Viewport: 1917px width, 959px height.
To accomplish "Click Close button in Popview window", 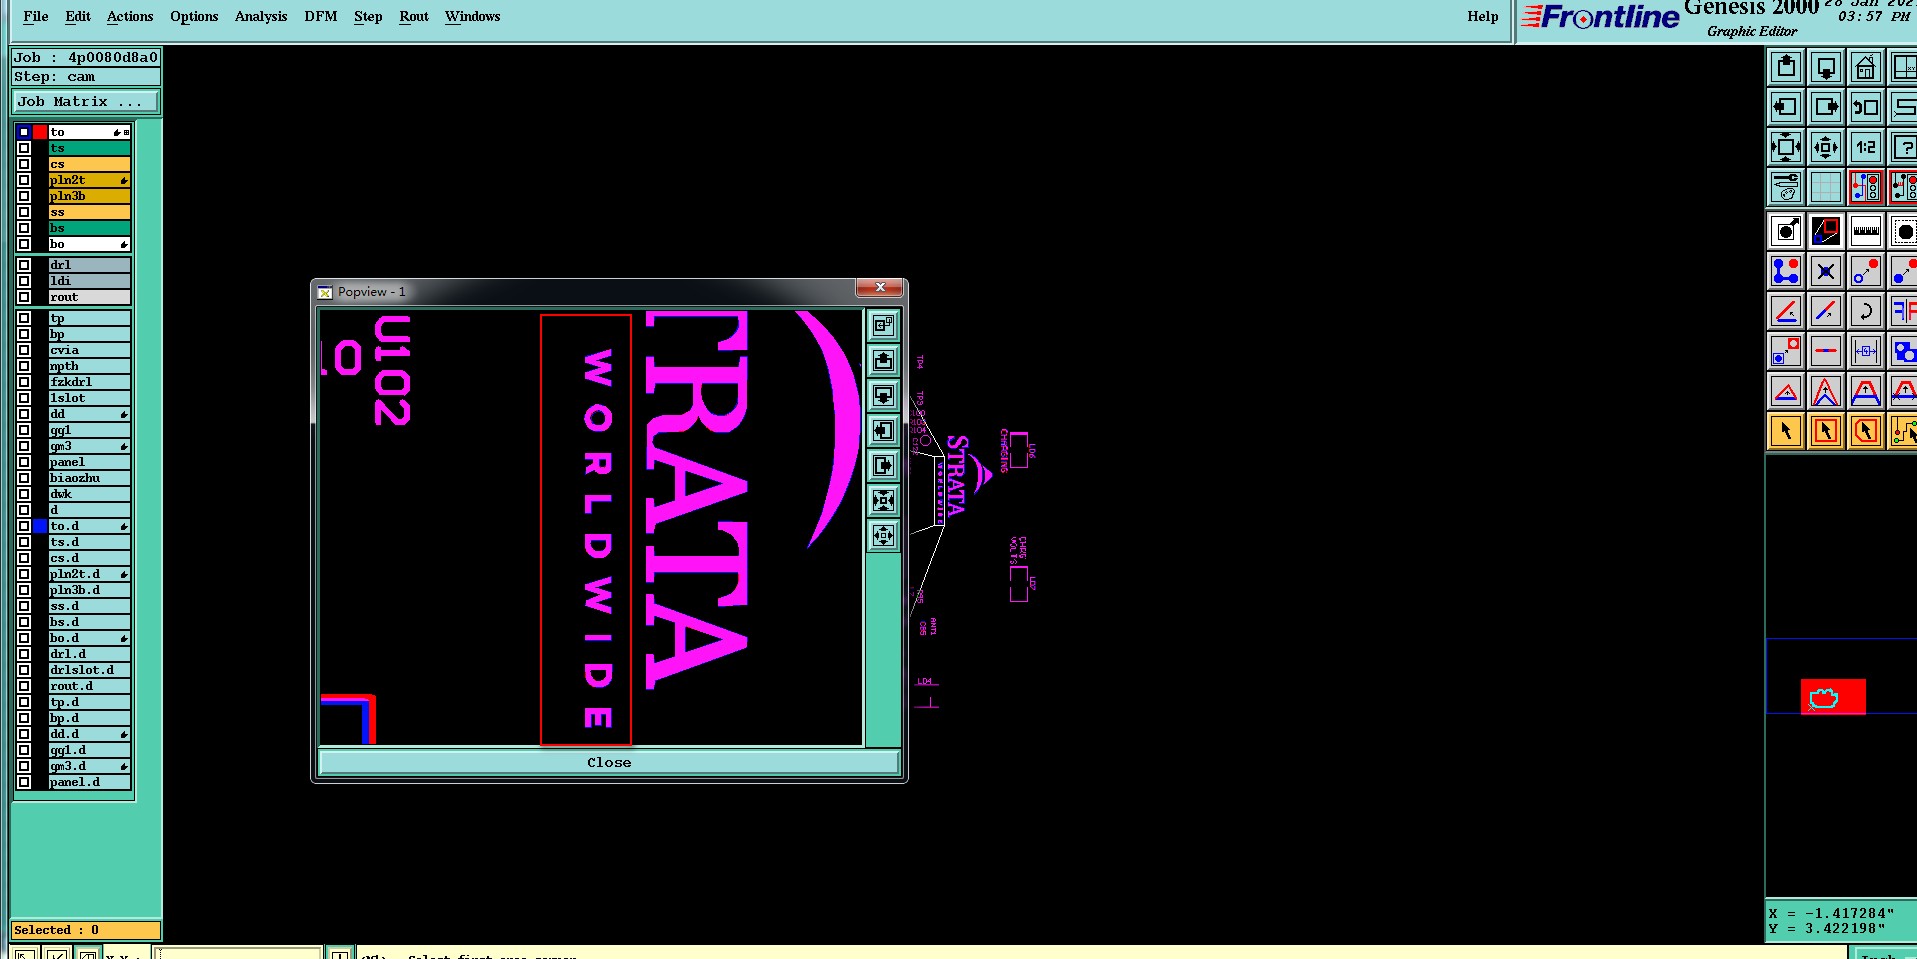I will point(609,762).
